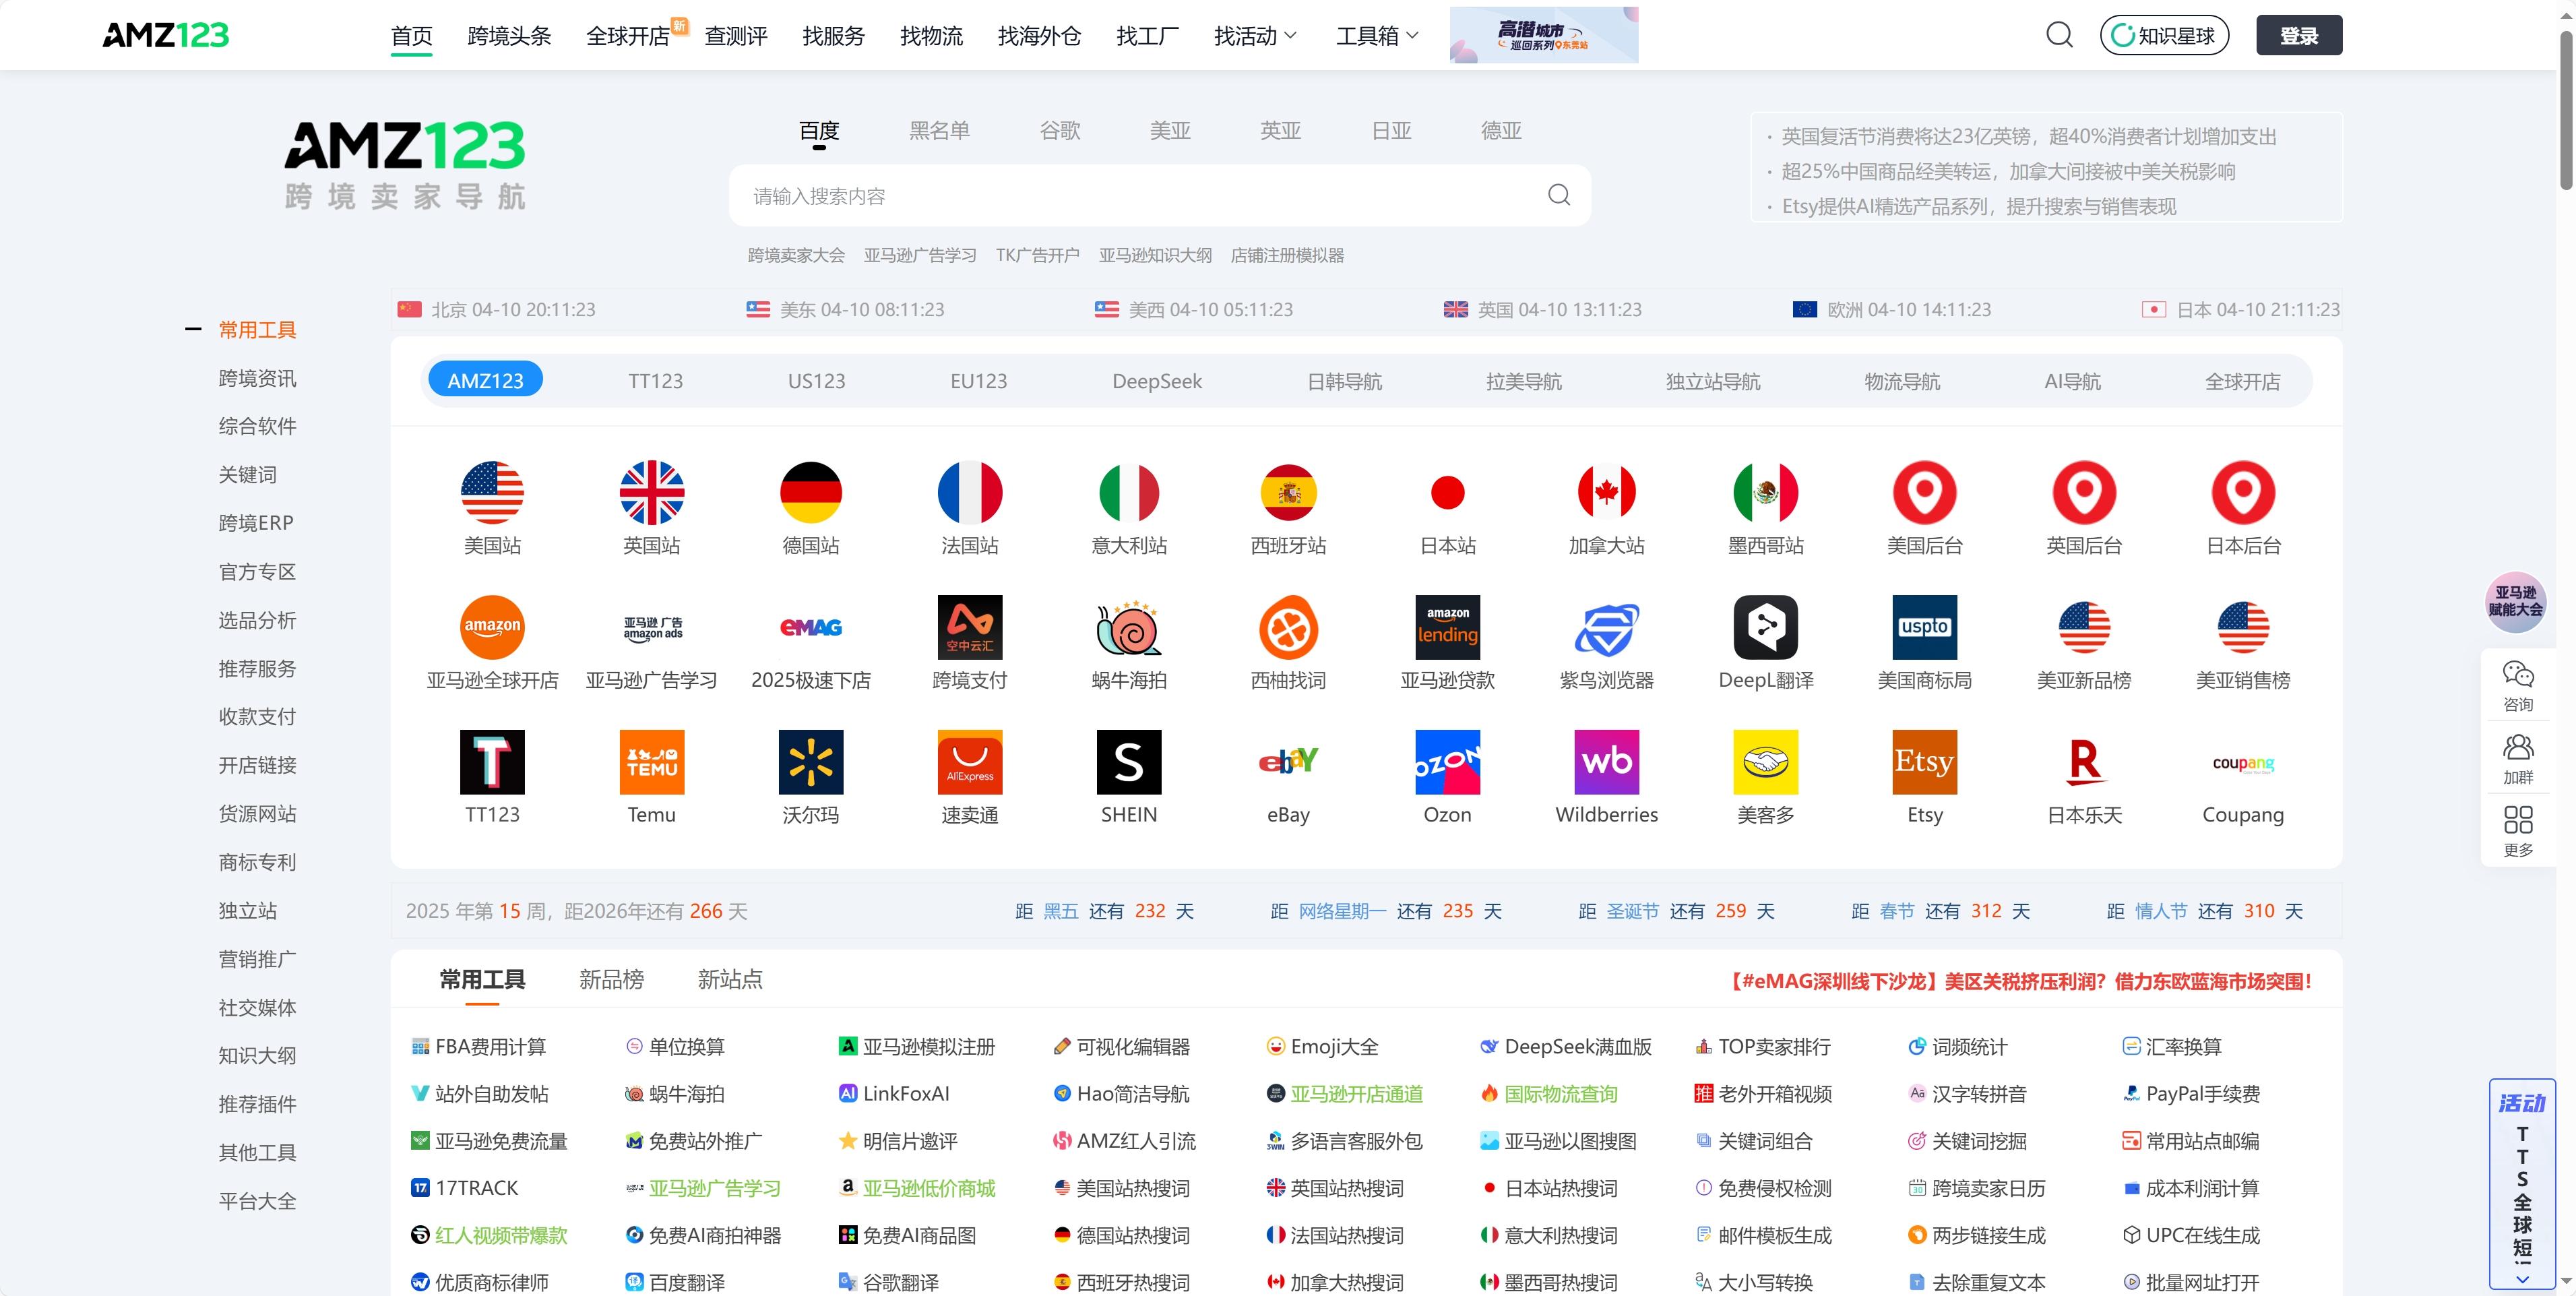Select 选品分析 in the left sidebar
Viewport: 2576px width, 1296px height.
(257, 620)
